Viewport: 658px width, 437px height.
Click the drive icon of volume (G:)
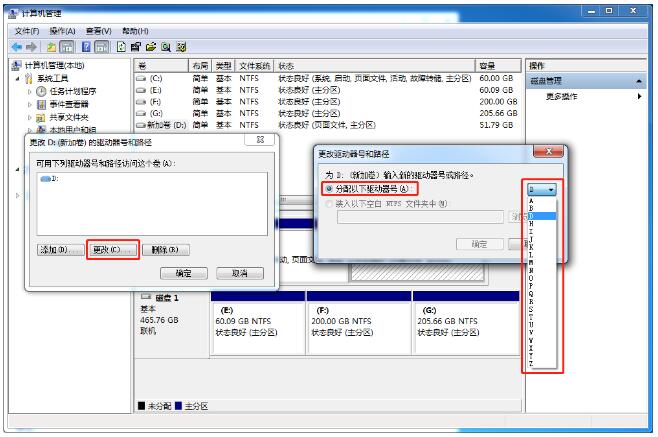[x=141, y=113]
